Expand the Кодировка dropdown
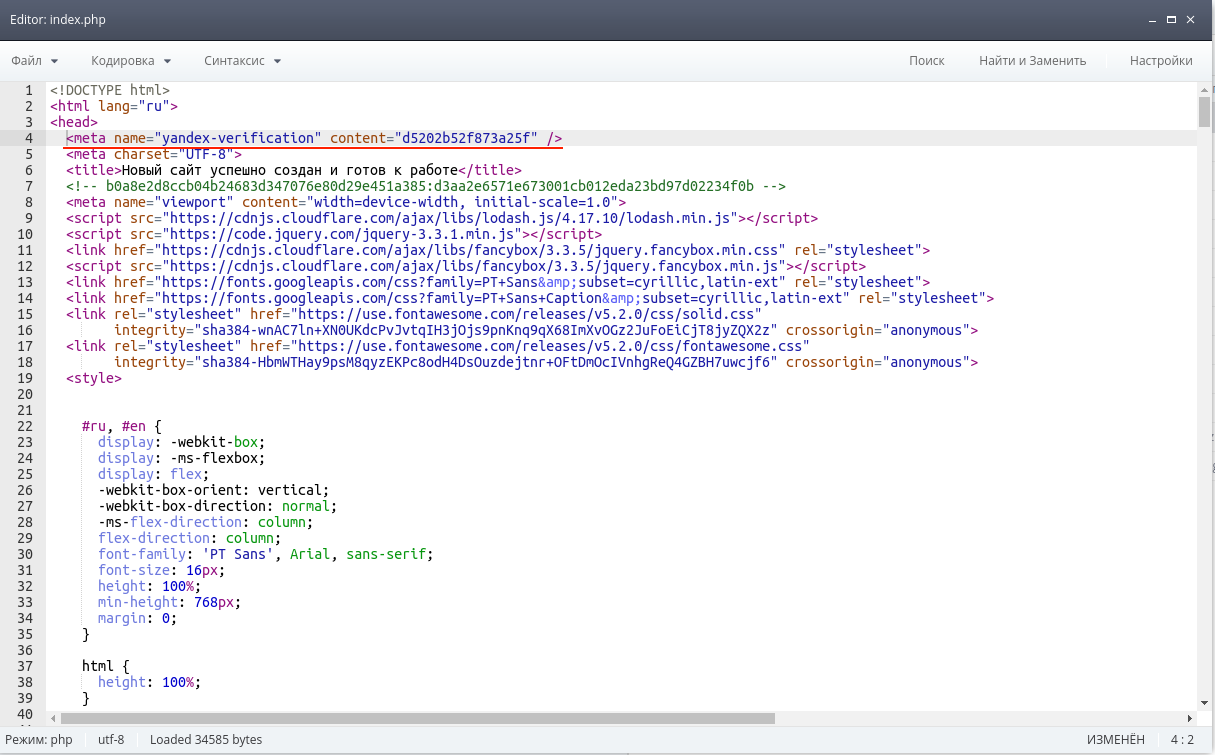This screenshot has height=755, width=1215. pos(131,61)
